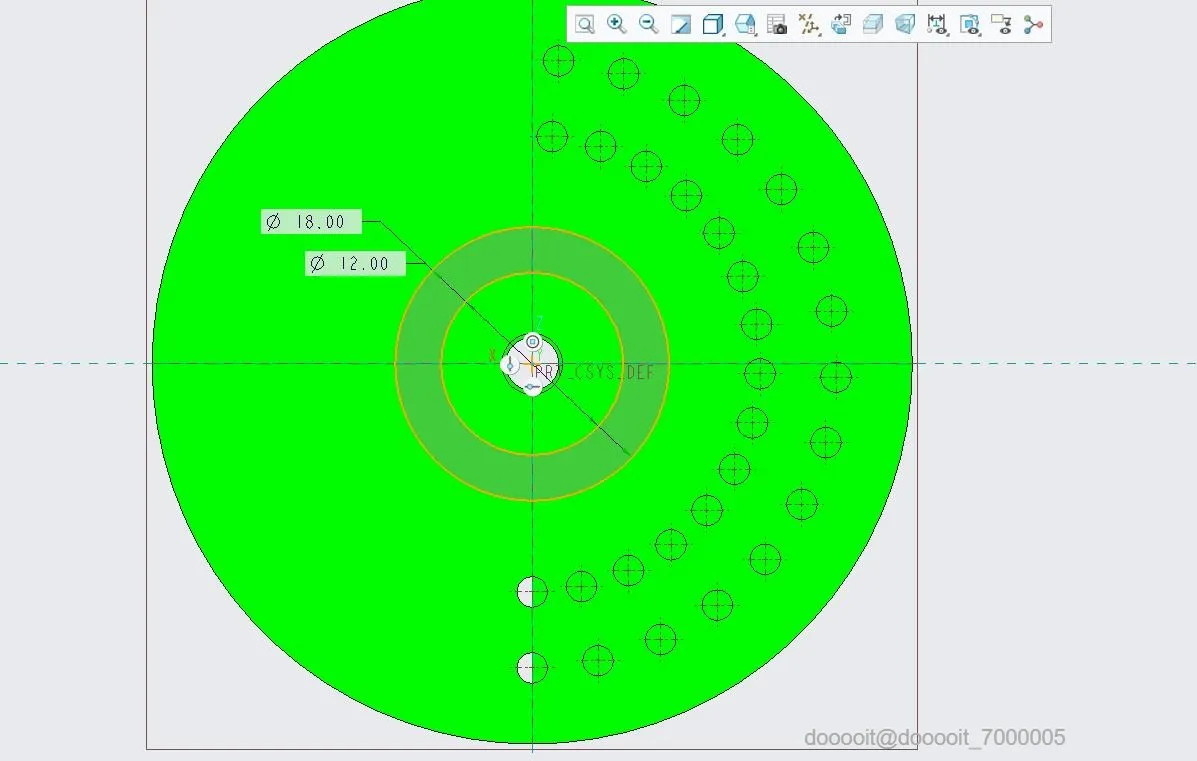Image resolution: width=1197 pixels, height=761 pixels.
Task: Select the Zoom In tool
Action: pos(617,24)
